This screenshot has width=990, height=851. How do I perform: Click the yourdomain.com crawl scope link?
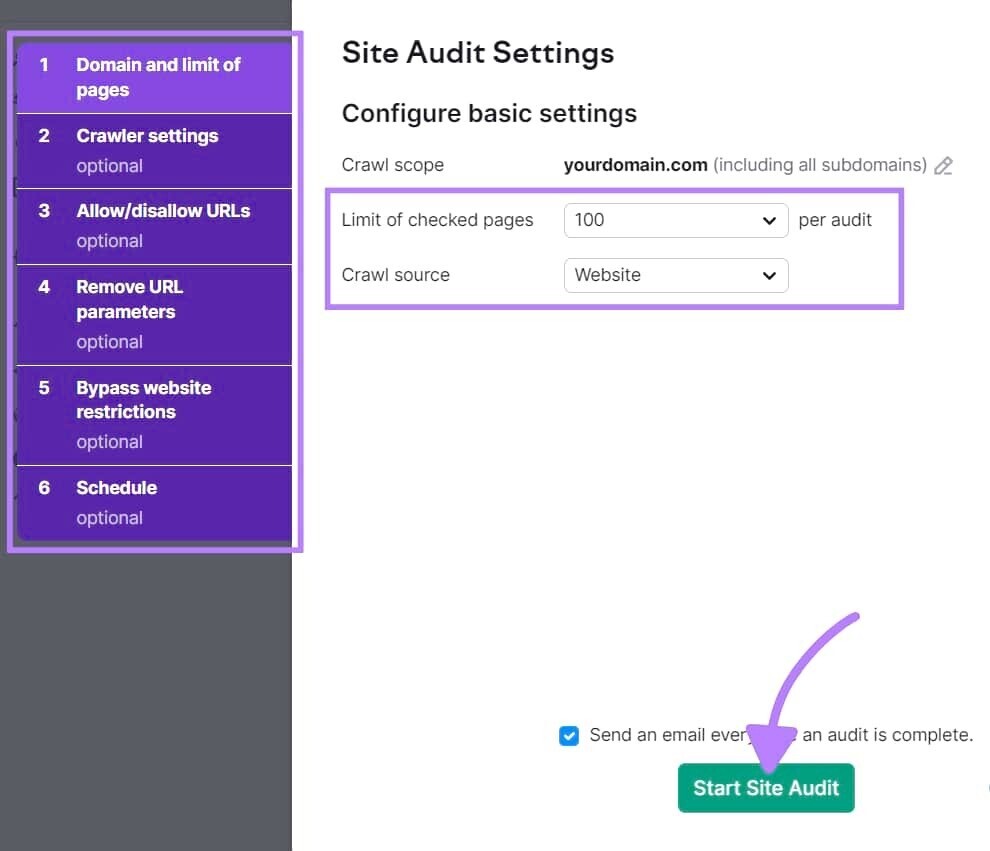[x=635, y=165]
